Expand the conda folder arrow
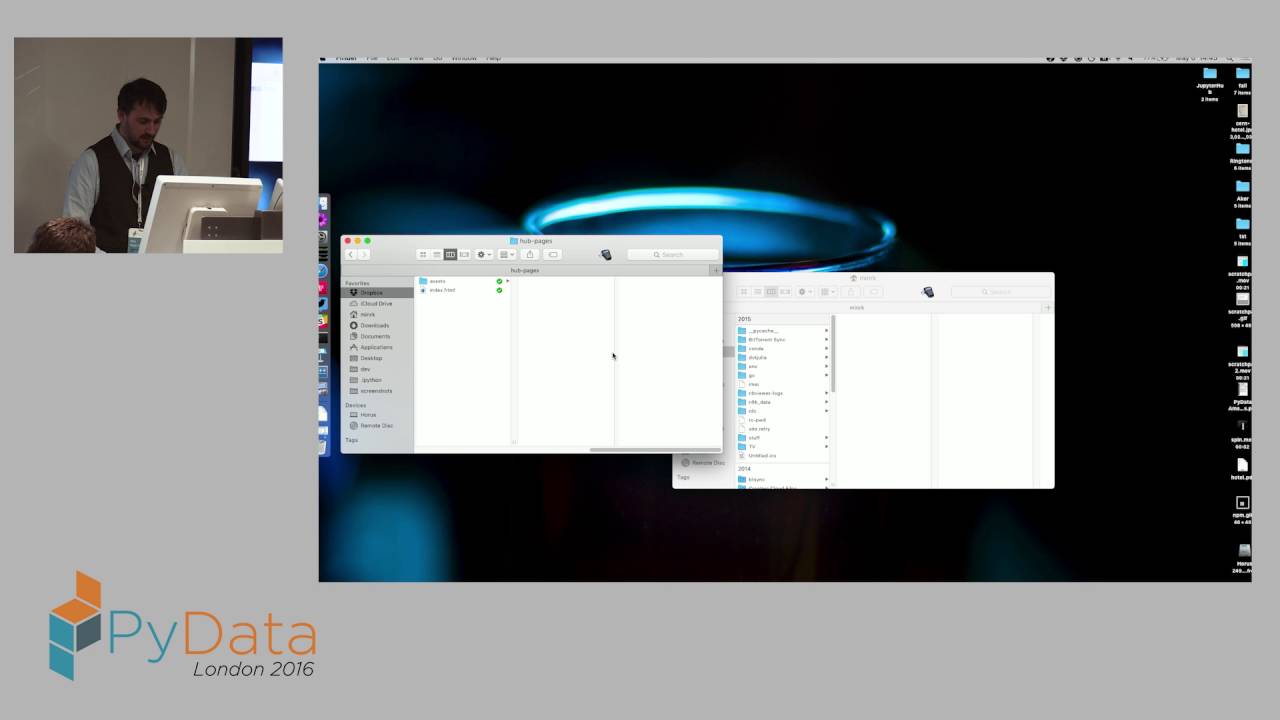 pyautogui.click(x=826, y=348)
